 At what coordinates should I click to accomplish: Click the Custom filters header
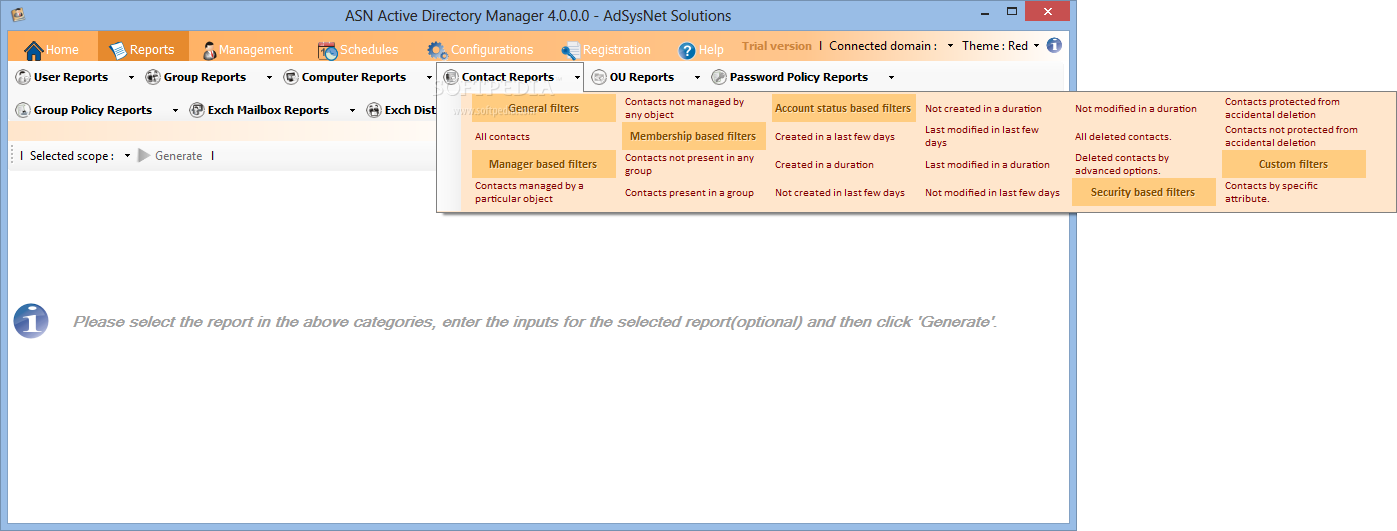click(x=1294, y=164)
